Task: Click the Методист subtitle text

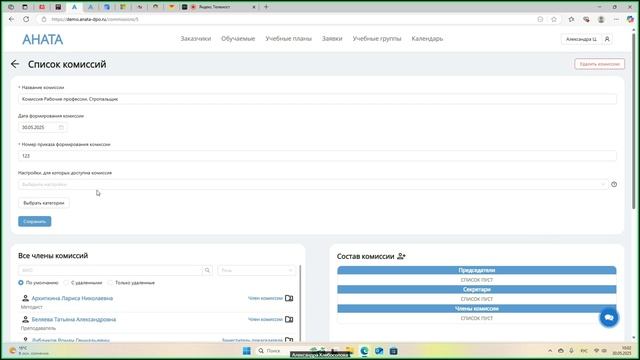Action: tap(31, 307)
